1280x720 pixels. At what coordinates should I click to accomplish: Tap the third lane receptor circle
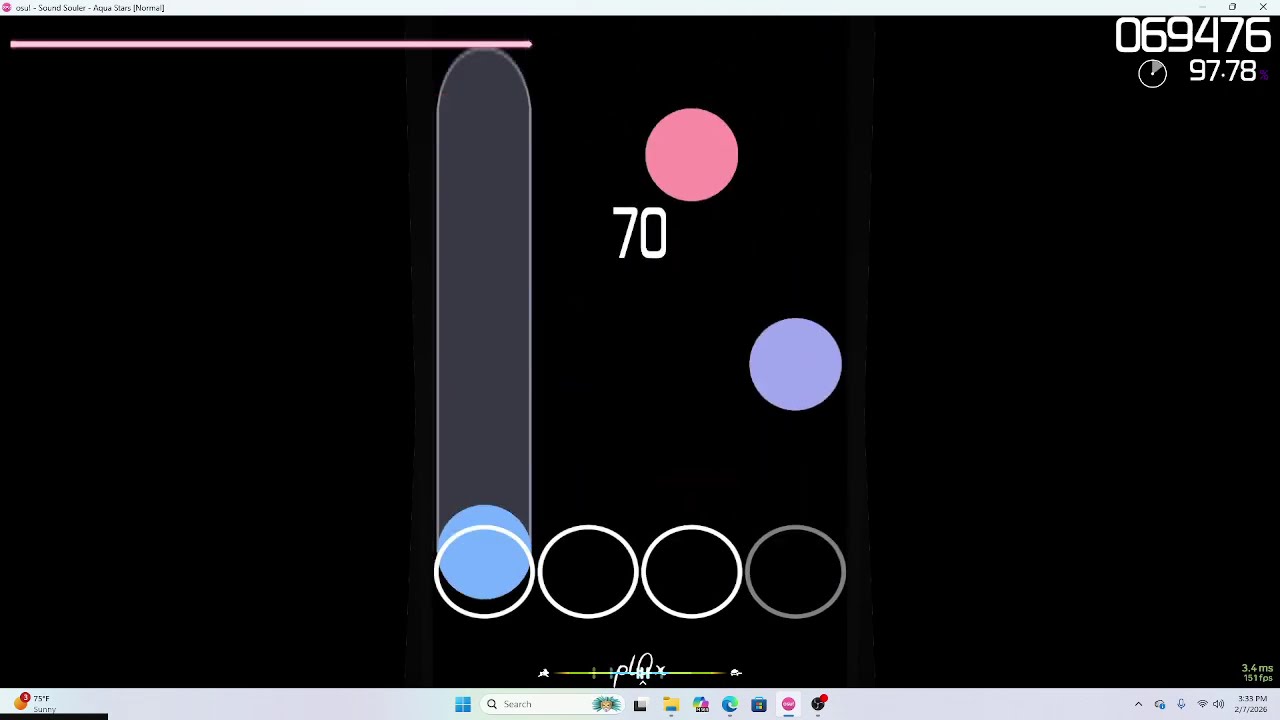coord(692,571)
